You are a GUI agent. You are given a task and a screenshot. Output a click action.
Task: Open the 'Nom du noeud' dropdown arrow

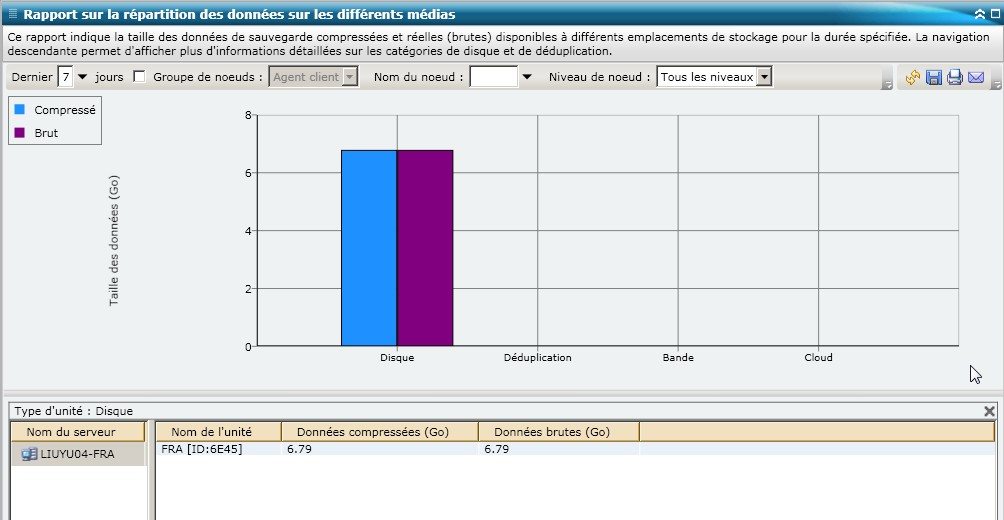click(x=526, y=77)
